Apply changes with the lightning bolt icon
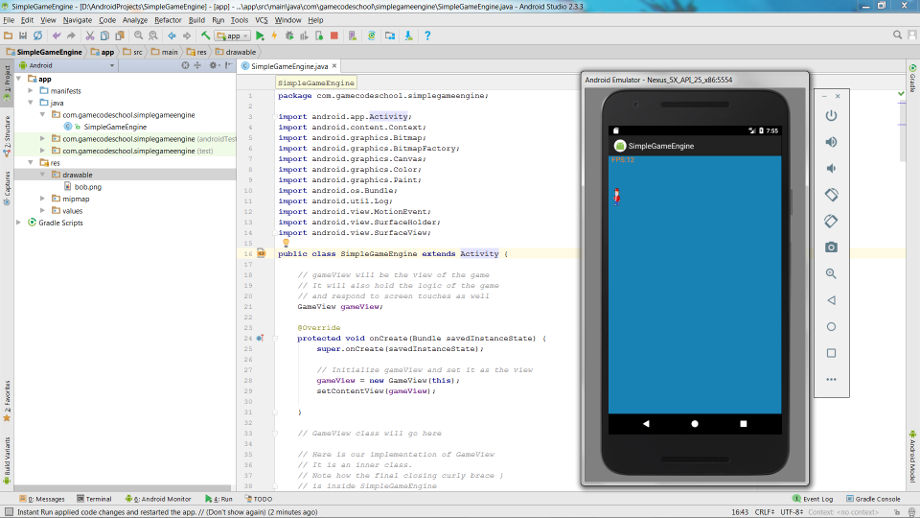This screenshot has height=518, width=920. (274, 36)
